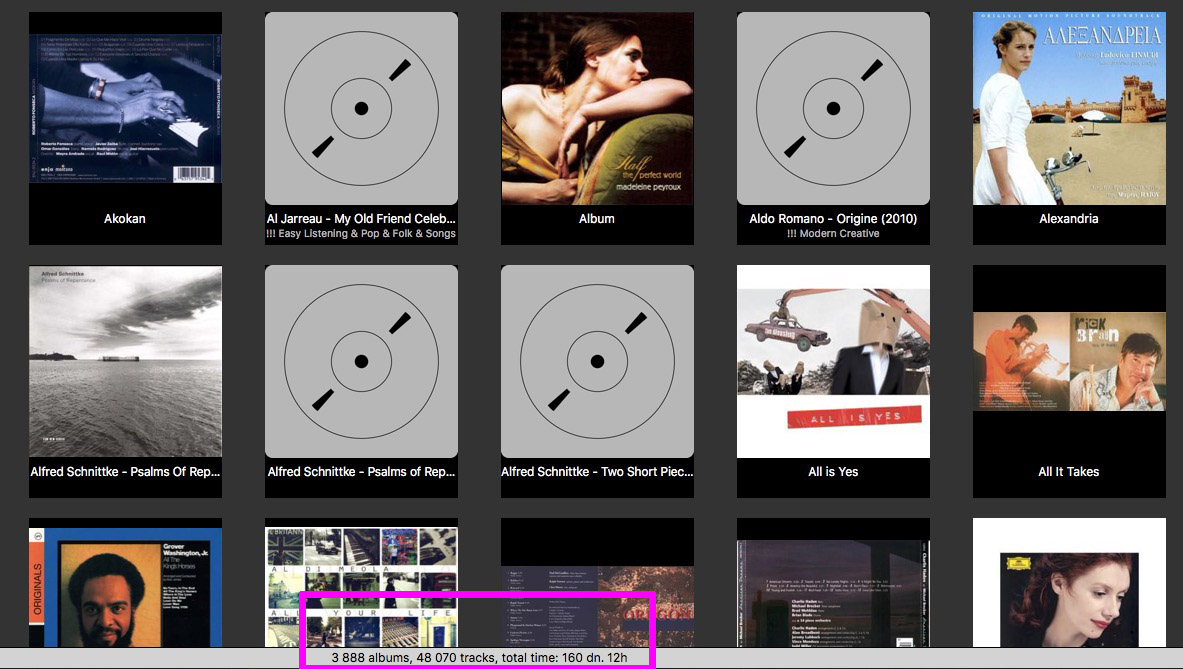Viewport: 1183px width, 669px height.
Task: Open the Alexandria soundtrack cover art
Action: coord(1069,108)
